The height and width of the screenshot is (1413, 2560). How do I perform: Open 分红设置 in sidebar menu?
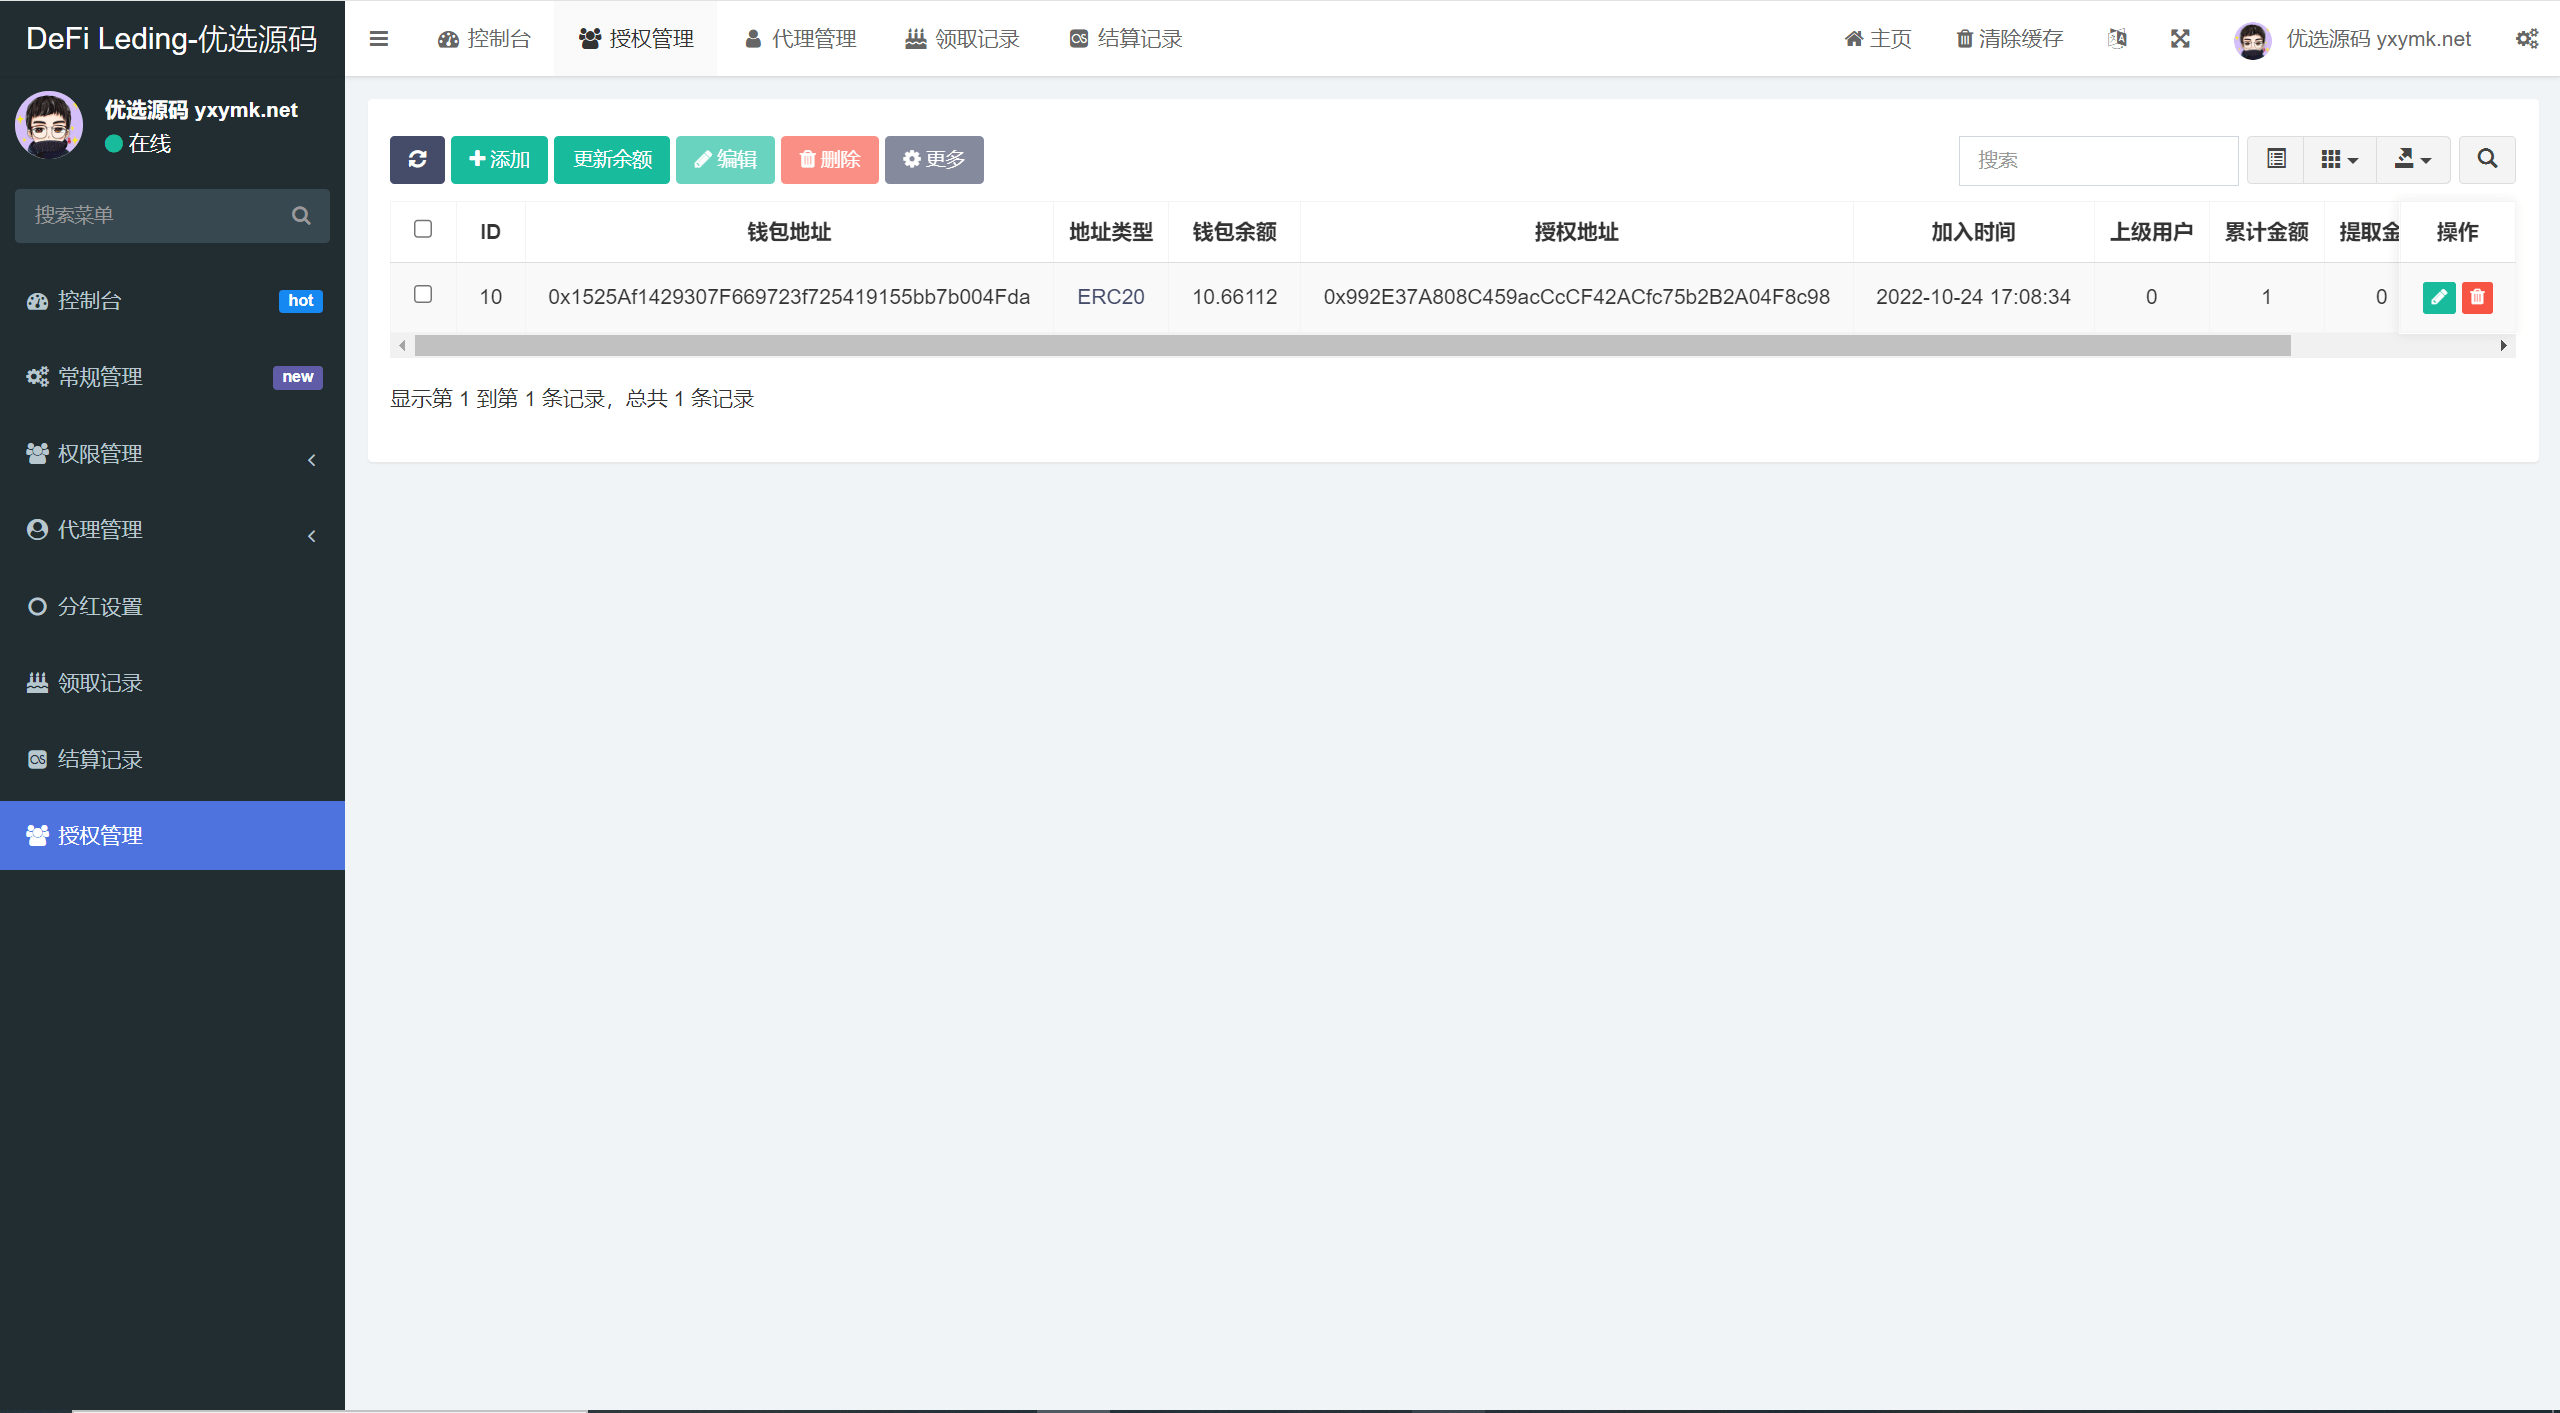(x=100, y=607)
